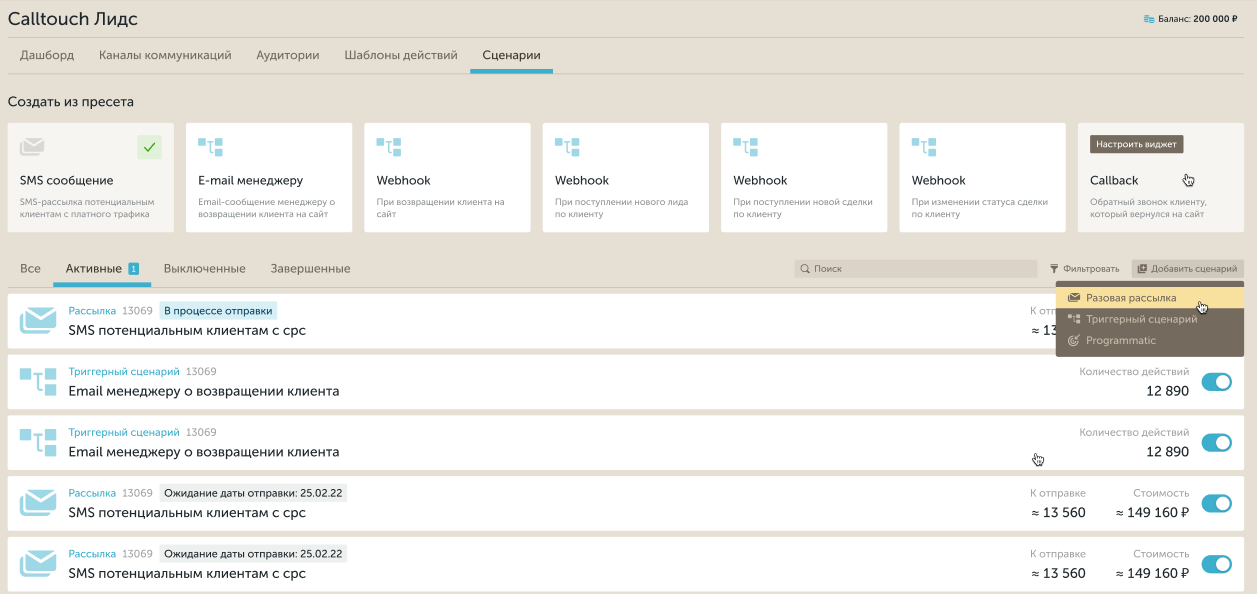Click envelope icon of В процессе отправки row

(x=38, y=321)
